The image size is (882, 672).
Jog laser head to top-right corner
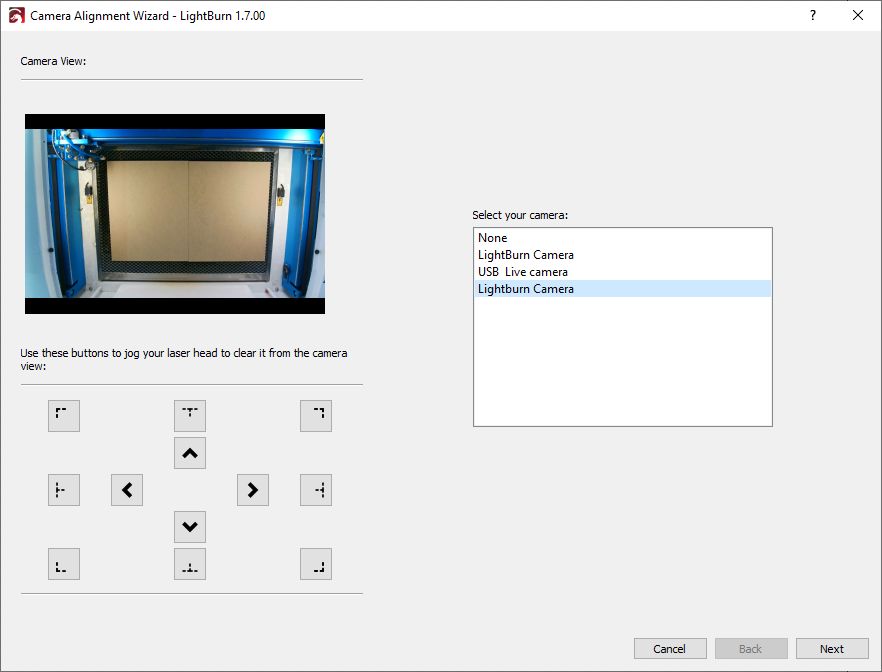pos(316,416)
